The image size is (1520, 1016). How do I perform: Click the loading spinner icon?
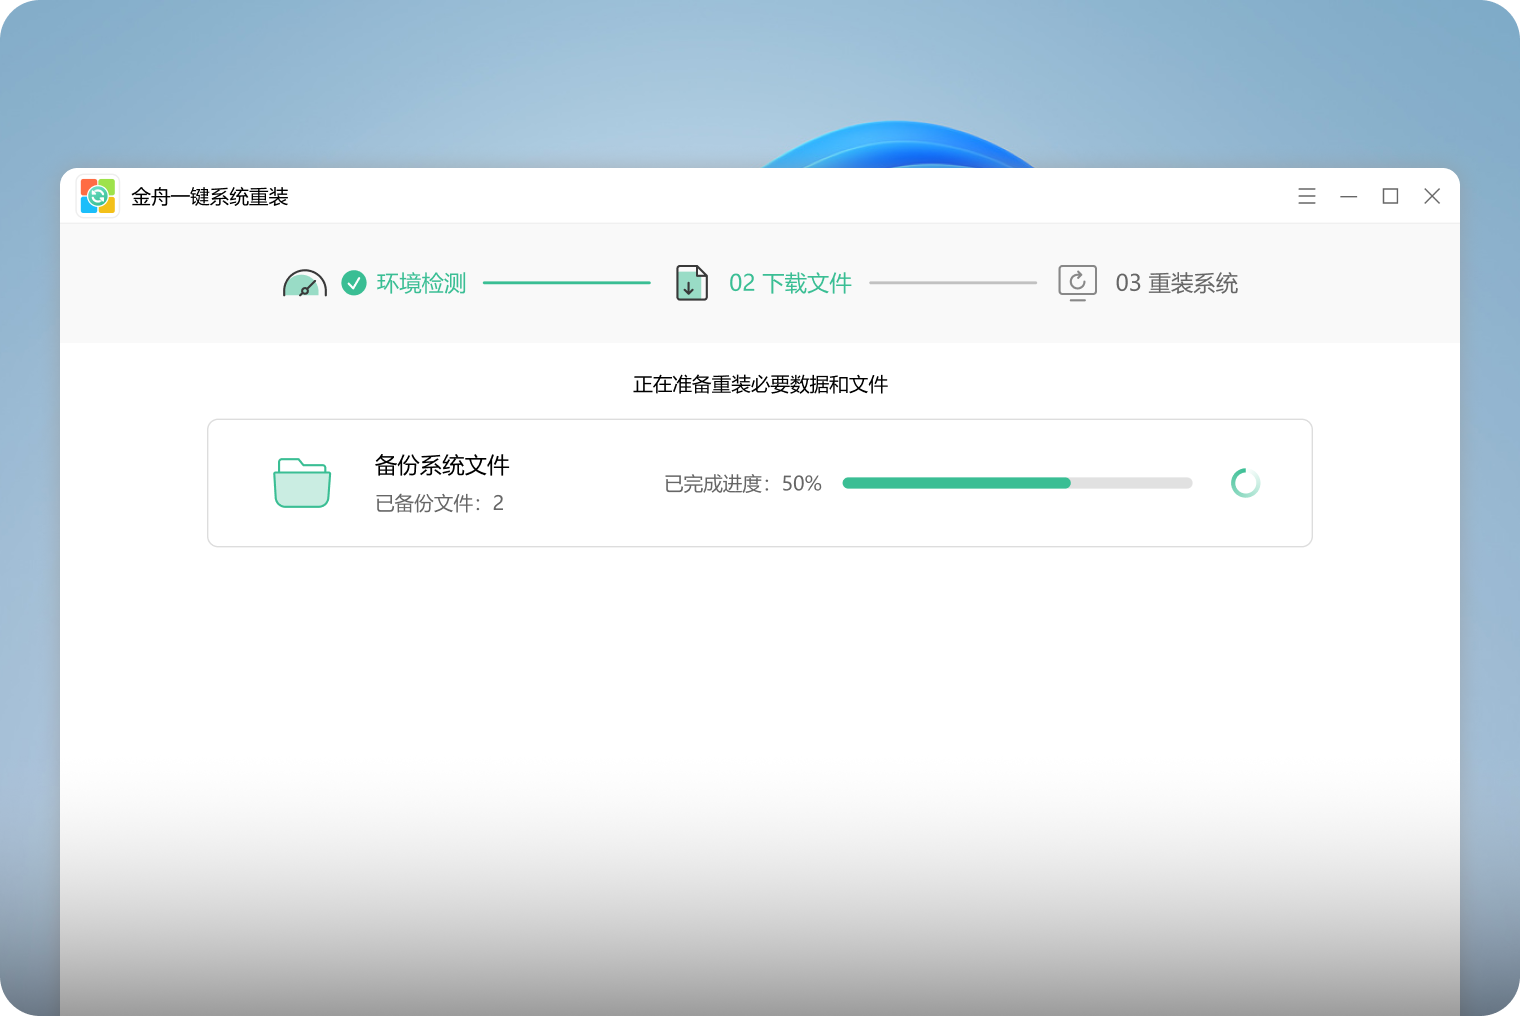tap(1245, 483)
